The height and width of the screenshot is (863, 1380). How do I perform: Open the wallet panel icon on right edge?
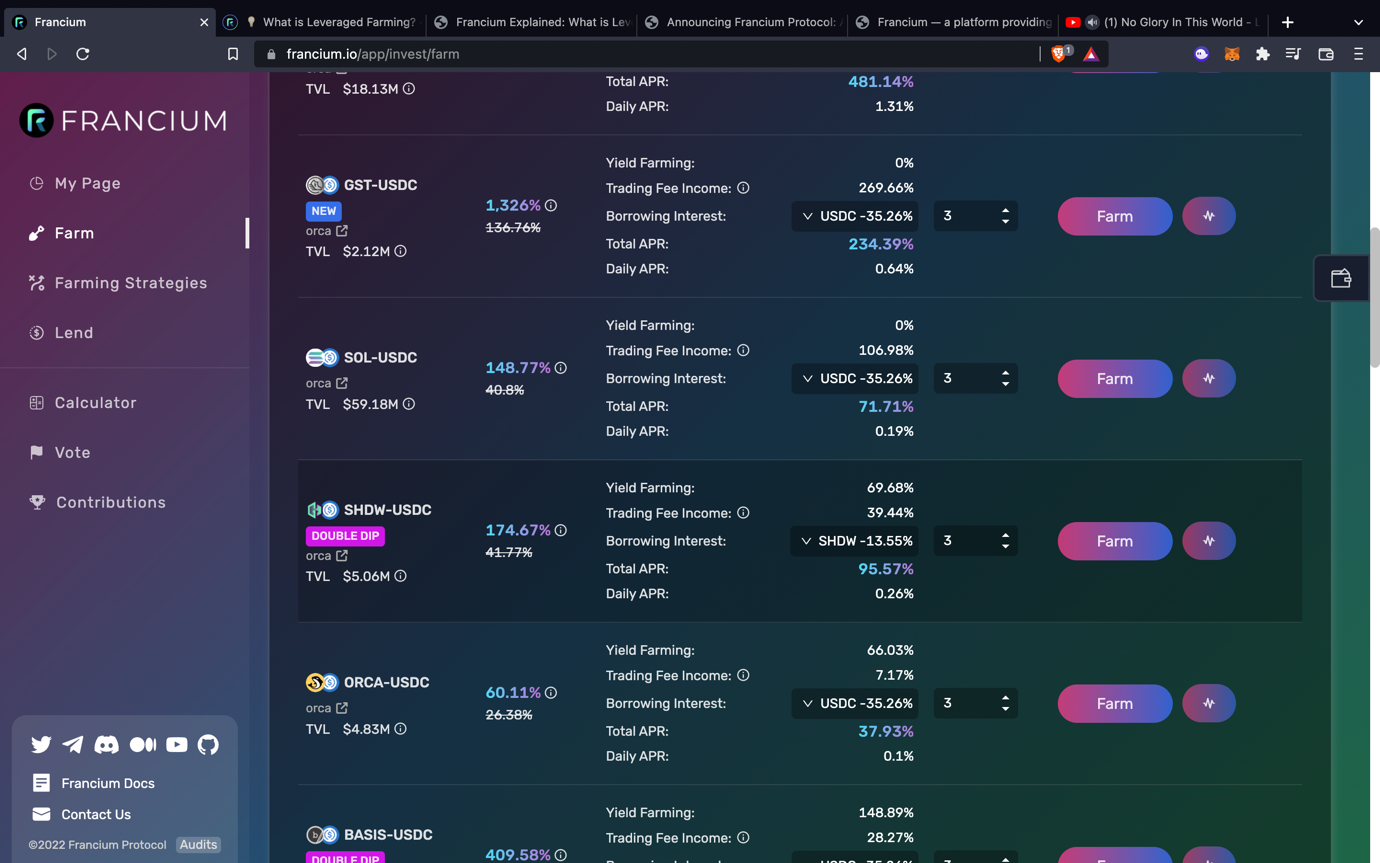[1341, 278]
